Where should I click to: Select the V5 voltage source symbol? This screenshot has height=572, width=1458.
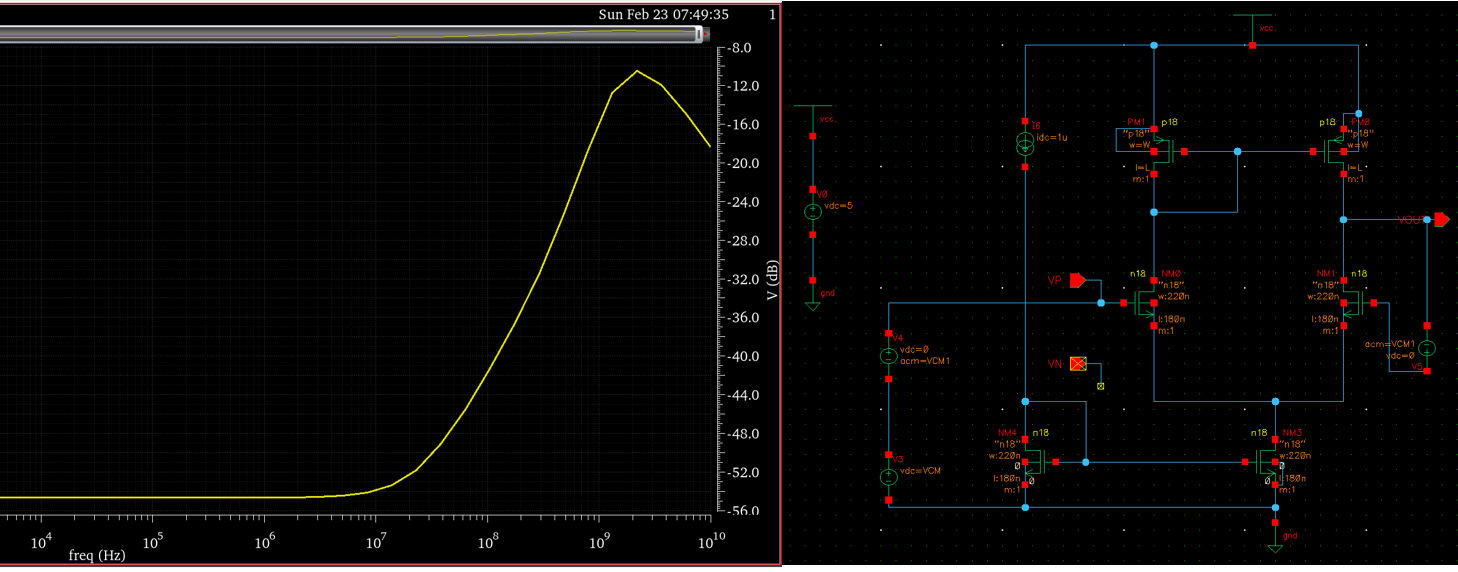(1428, 348)
